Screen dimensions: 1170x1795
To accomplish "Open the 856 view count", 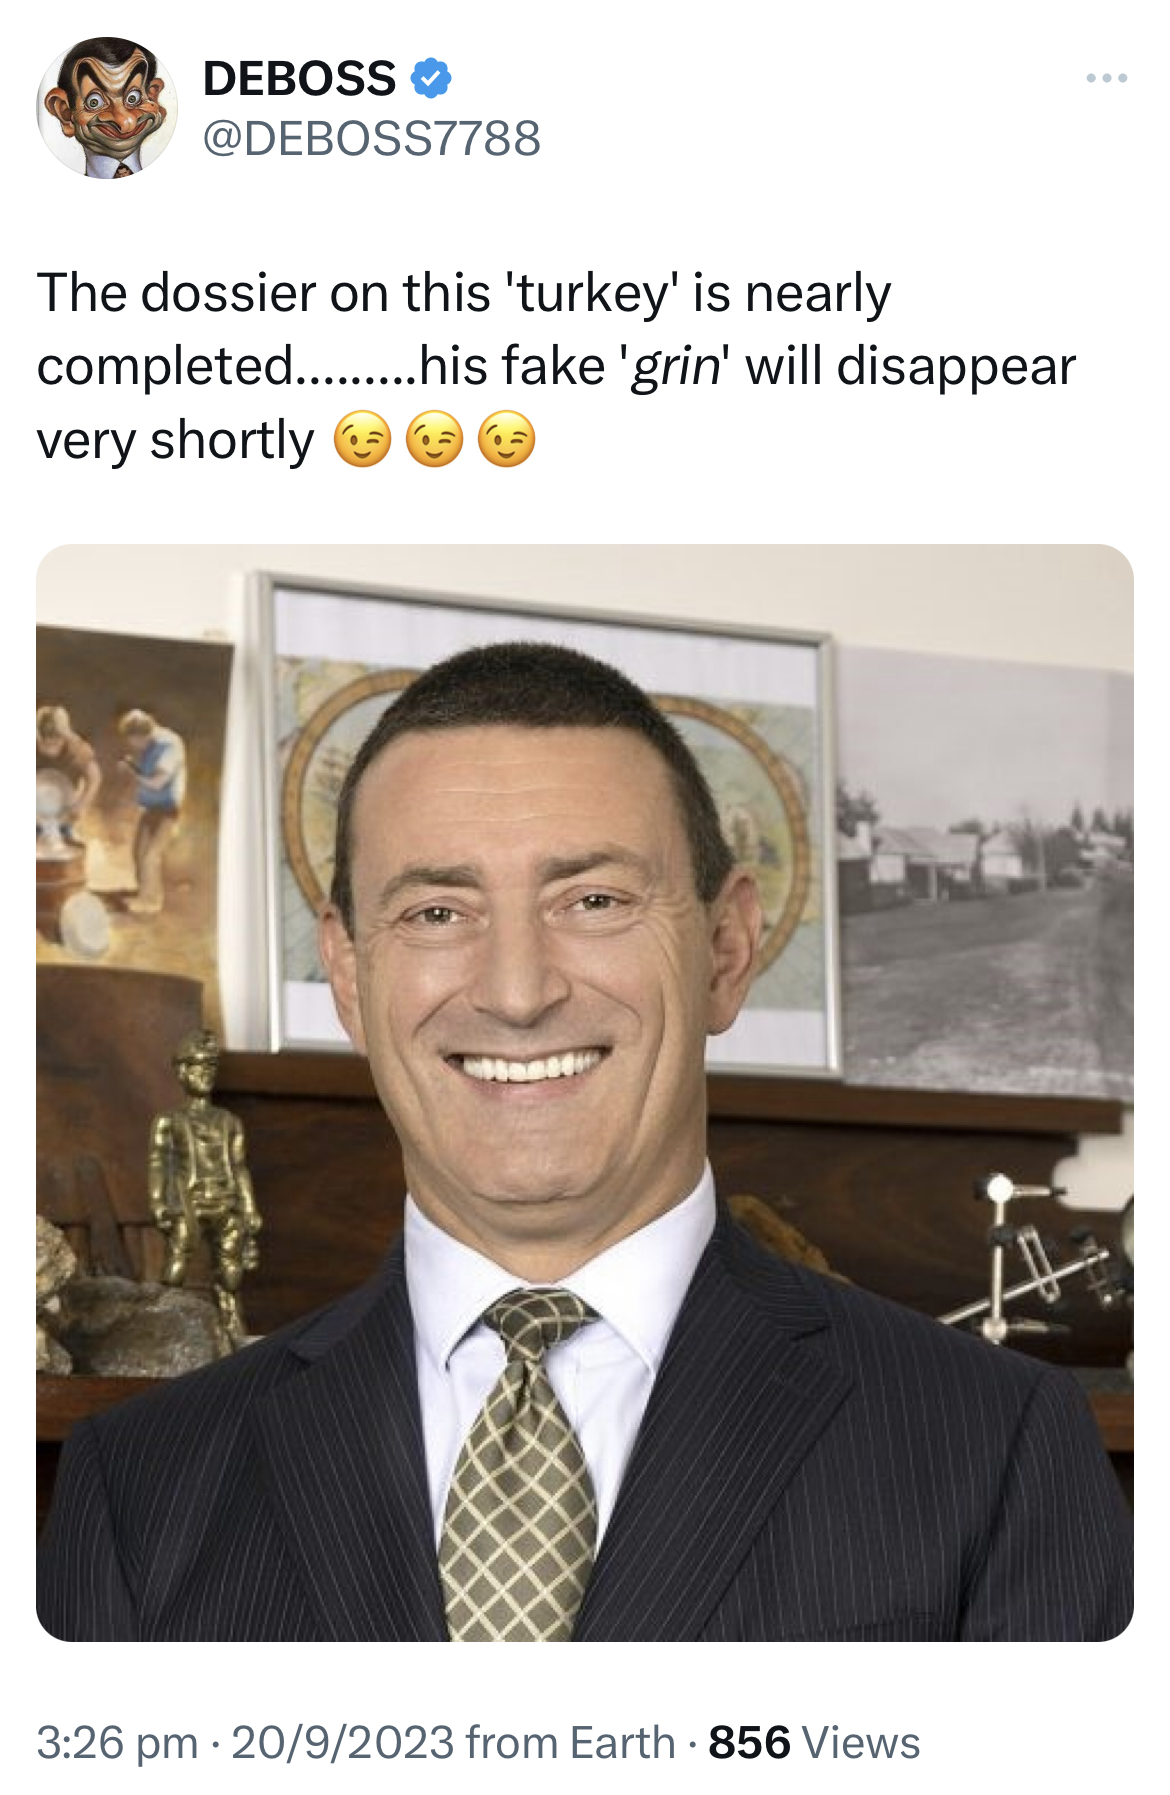I will 749,1742.
